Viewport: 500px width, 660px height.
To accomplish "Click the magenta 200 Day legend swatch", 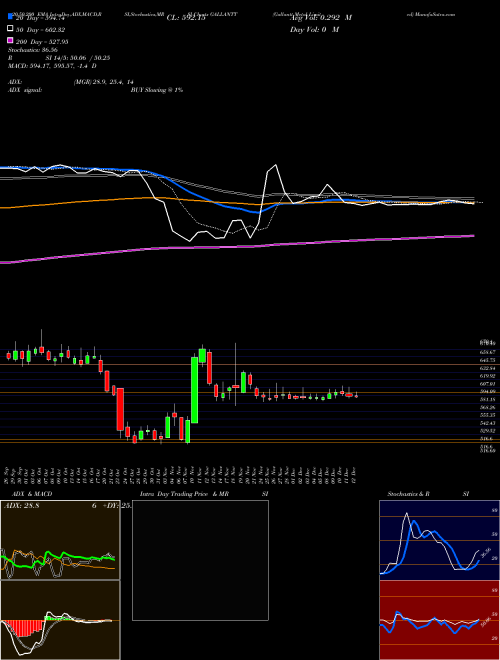I will click(x=10, y=40).
